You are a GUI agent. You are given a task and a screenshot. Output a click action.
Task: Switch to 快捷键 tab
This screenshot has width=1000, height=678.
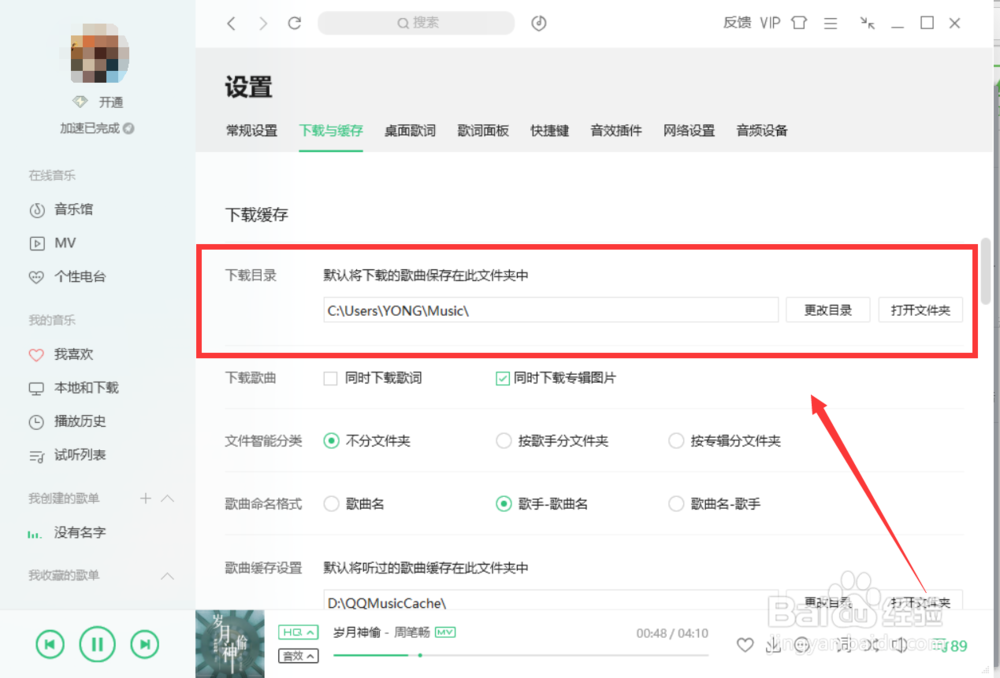pos(550,131)
